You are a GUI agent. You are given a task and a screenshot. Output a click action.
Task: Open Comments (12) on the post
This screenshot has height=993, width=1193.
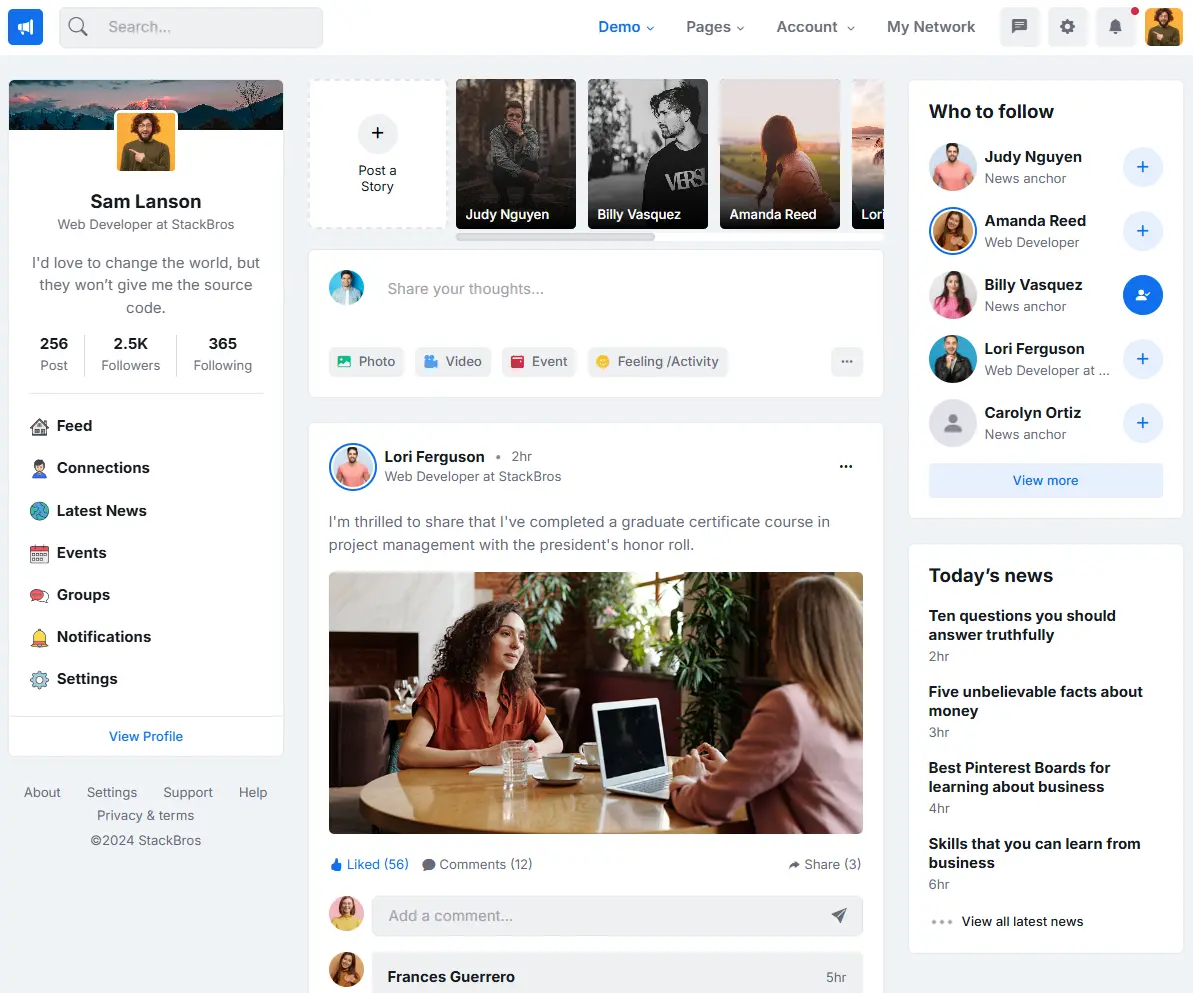[x=477, y=864]
